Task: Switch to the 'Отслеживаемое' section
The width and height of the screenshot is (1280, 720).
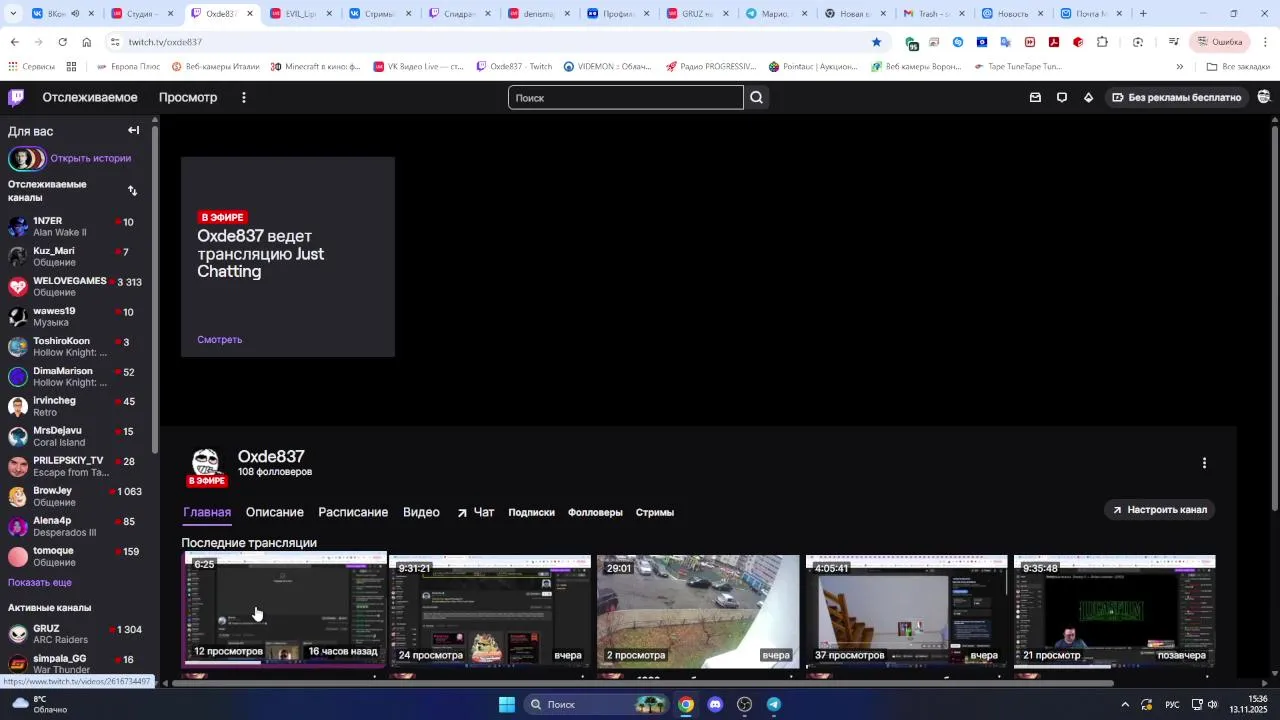Action: 90,97
